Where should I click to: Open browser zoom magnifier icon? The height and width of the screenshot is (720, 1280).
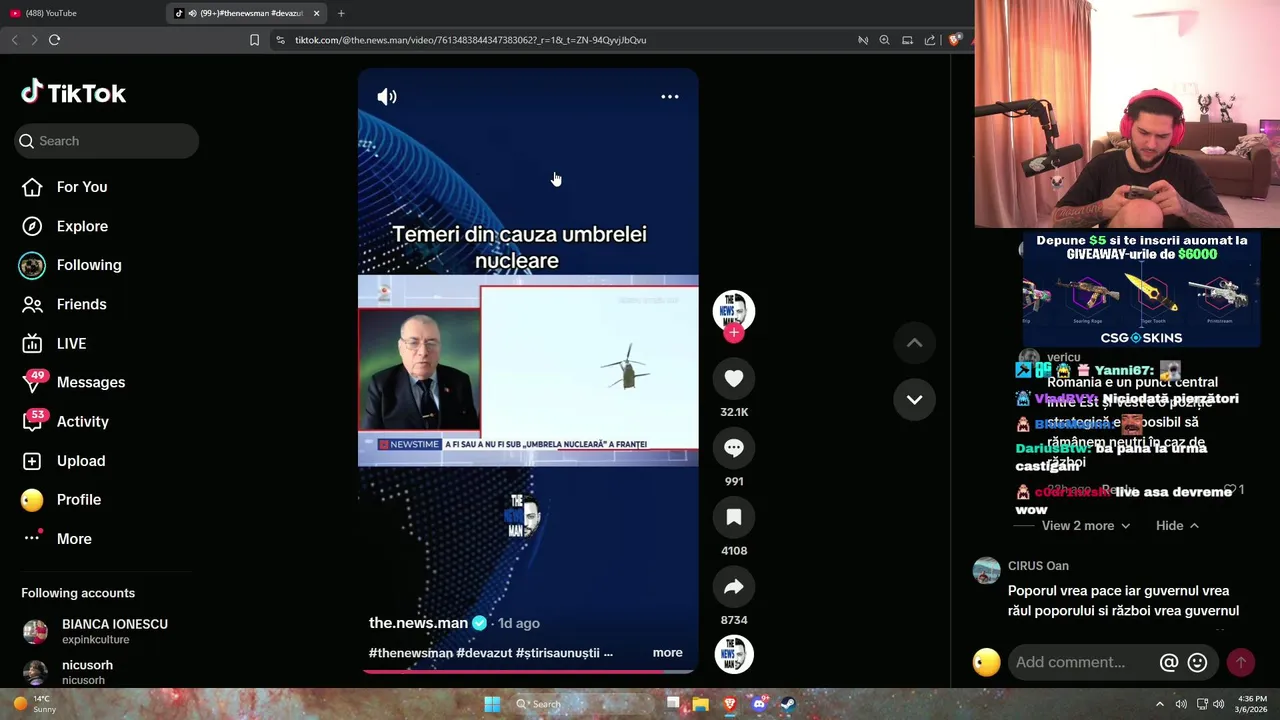pos(884,40)
